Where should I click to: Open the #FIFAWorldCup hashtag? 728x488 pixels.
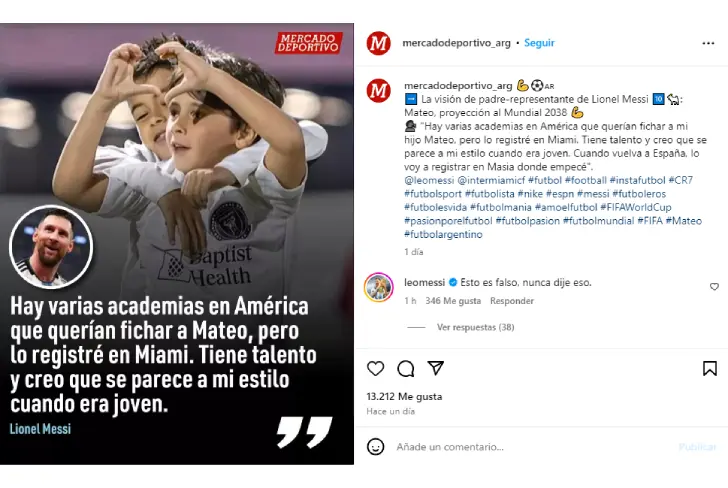(636, 207)
